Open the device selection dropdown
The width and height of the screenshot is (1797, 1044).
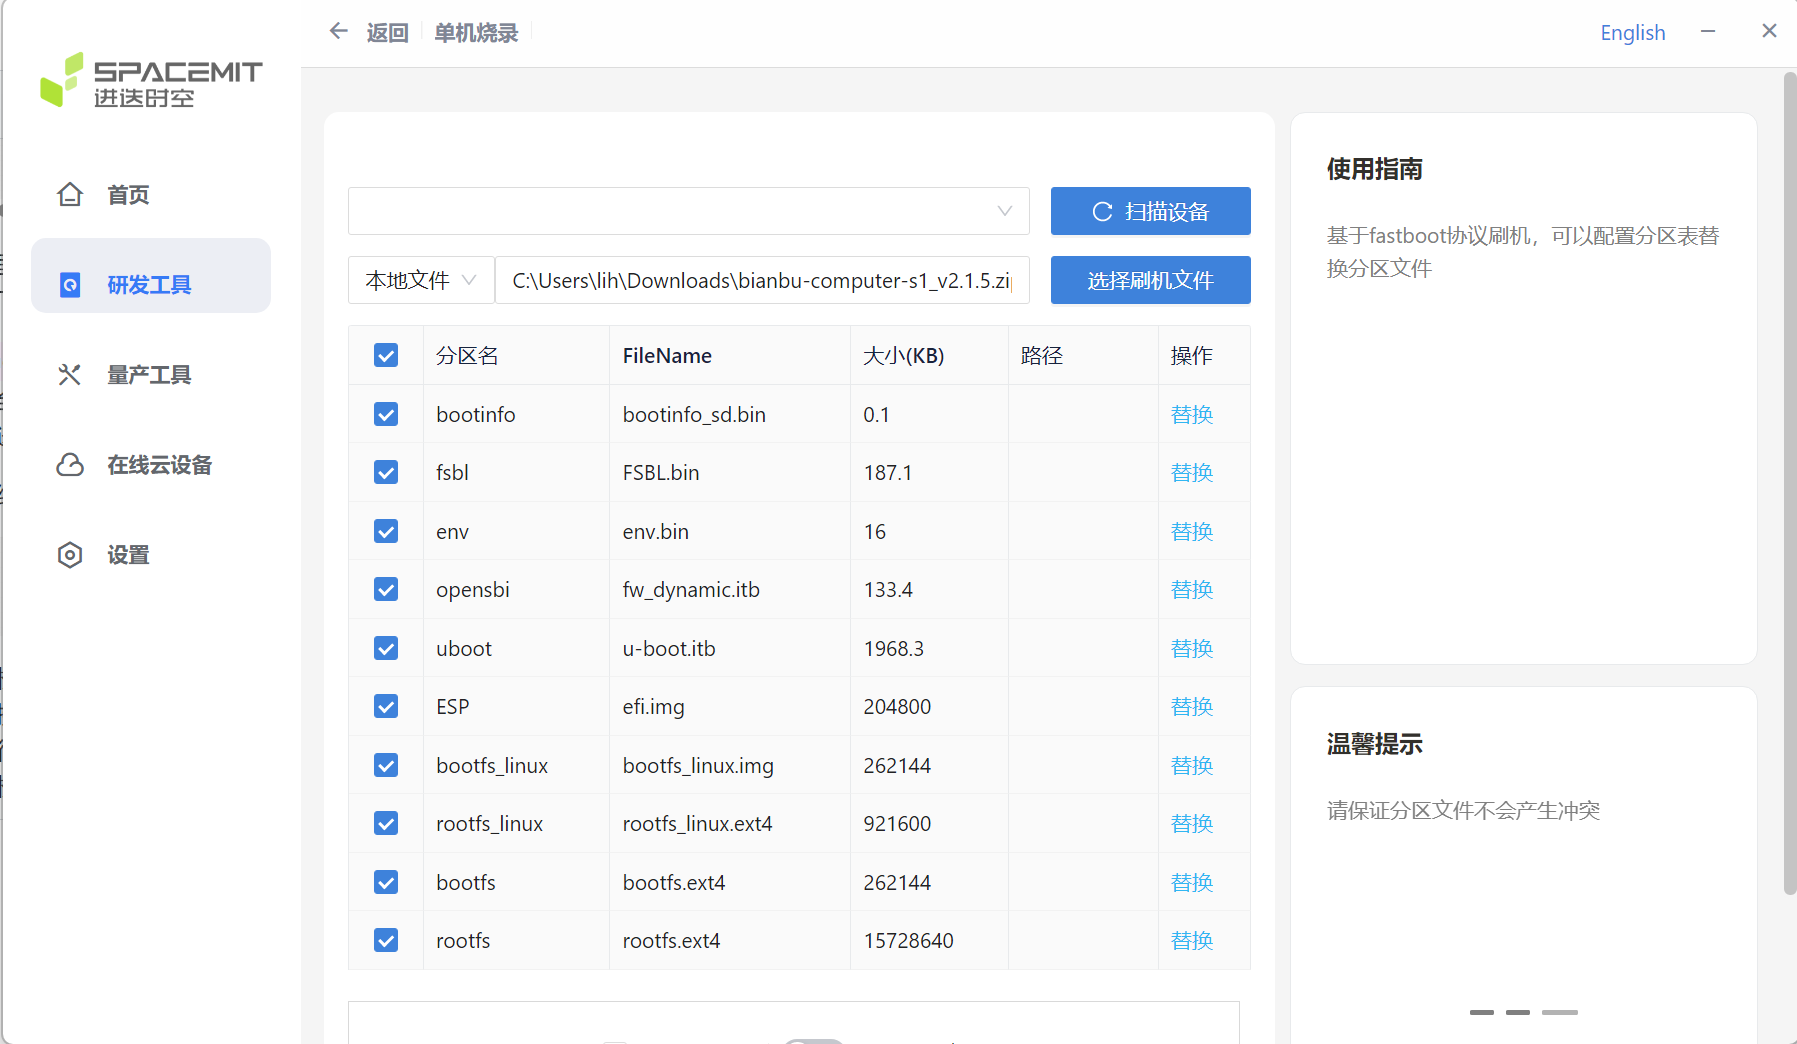tap(689, 211)
